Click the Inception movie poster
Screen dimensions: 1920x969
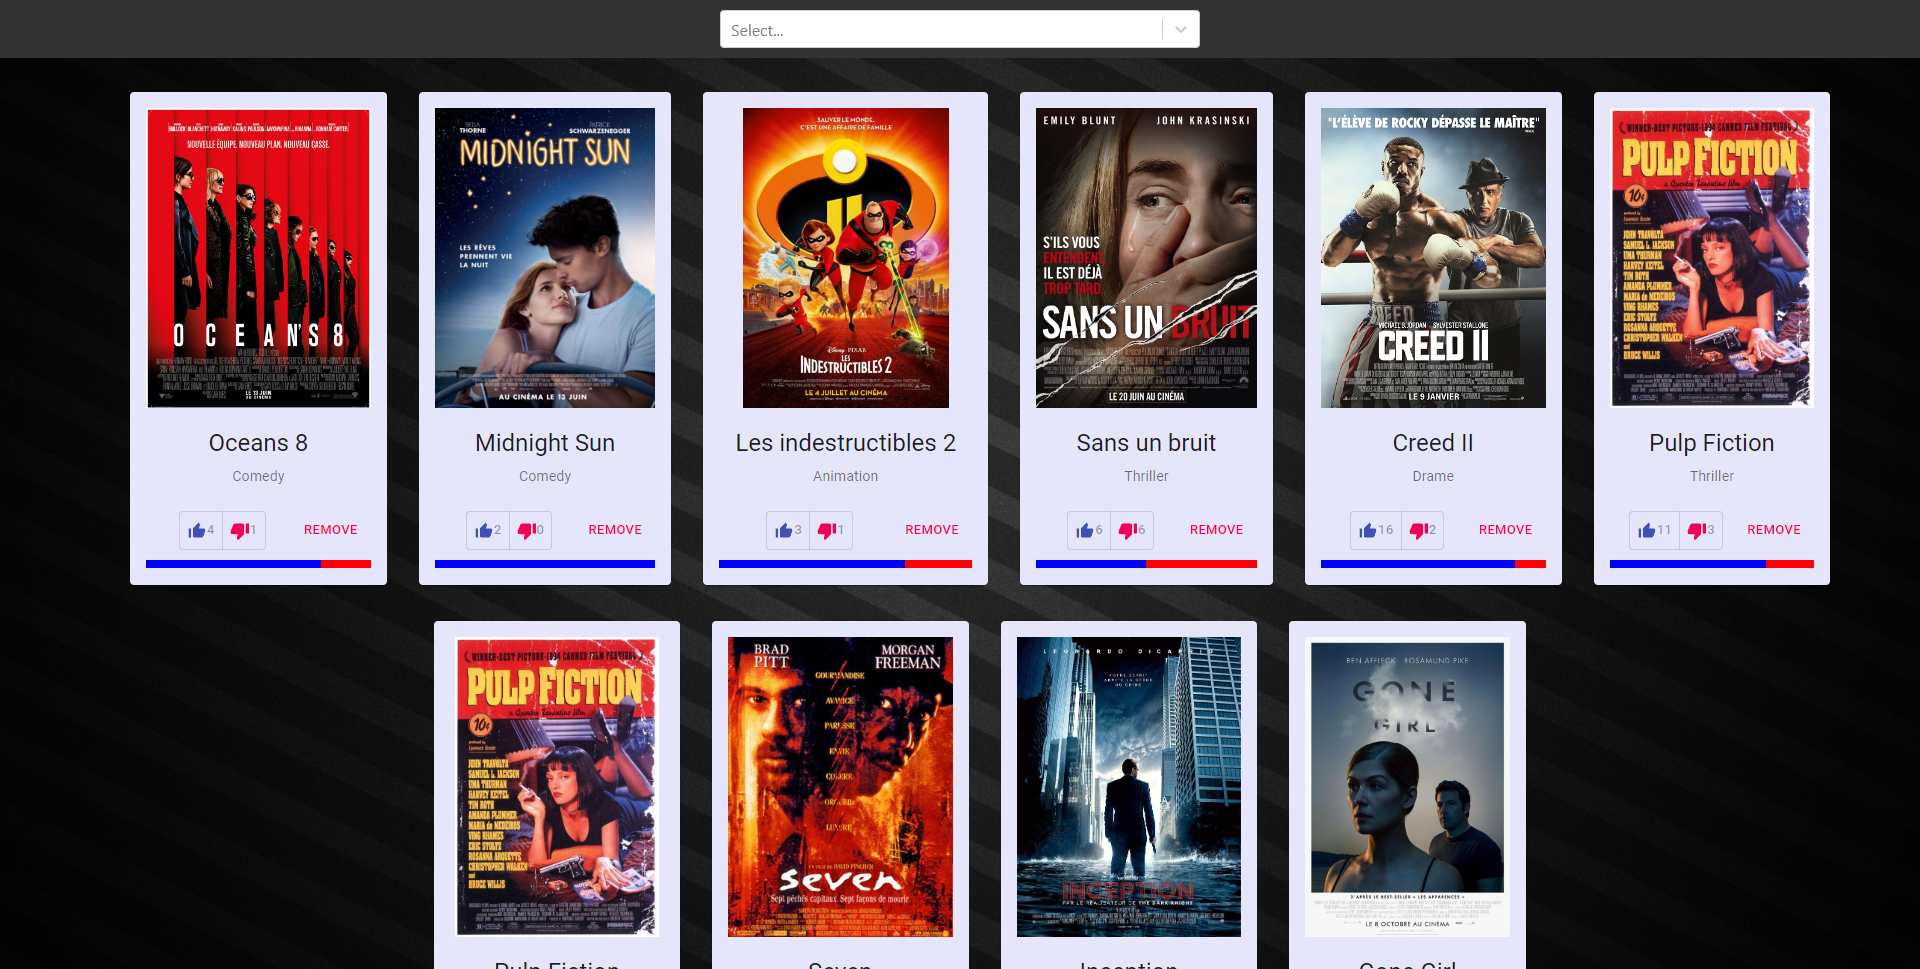coord(1128,787)
